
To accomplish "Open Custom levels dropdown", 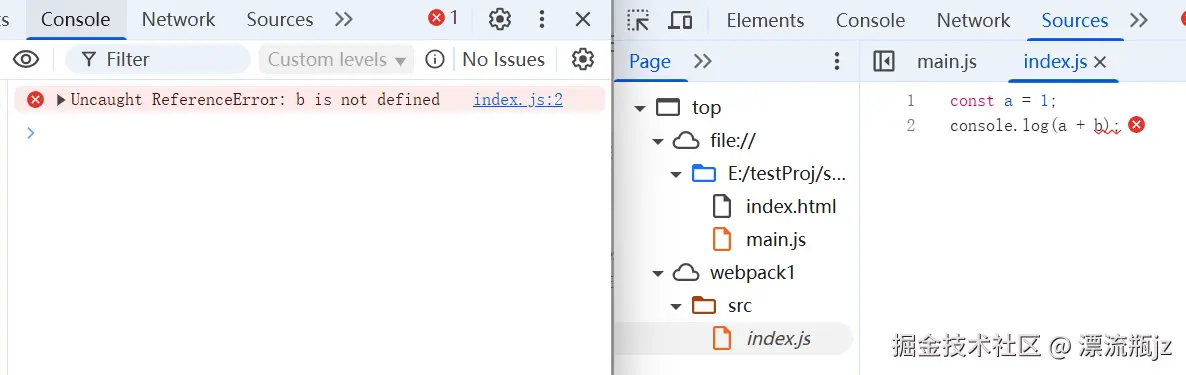I will [x=337, y=59].
